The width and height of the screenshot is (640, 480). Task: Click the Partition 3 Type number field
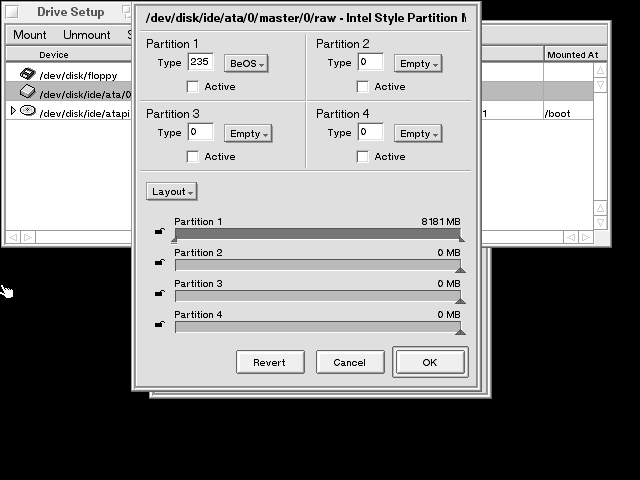point(200,132)
